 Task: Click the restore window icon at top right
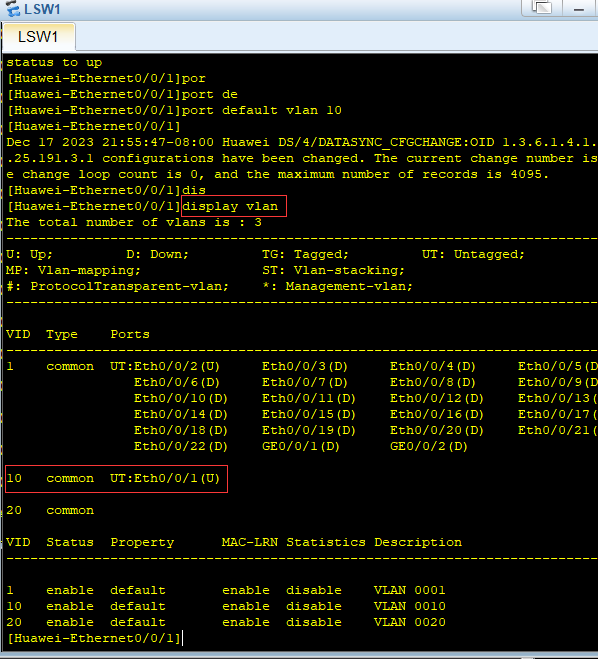542,8
